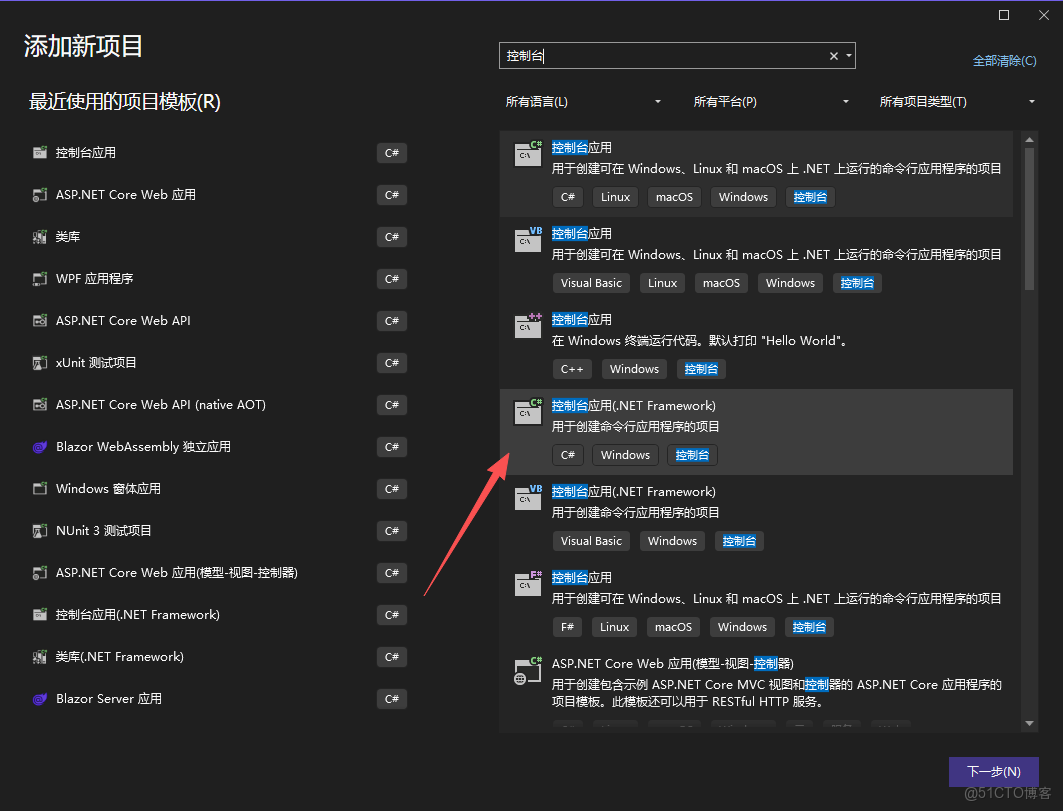Select the NUnit 3 测试项目 icon

[38, 530]
